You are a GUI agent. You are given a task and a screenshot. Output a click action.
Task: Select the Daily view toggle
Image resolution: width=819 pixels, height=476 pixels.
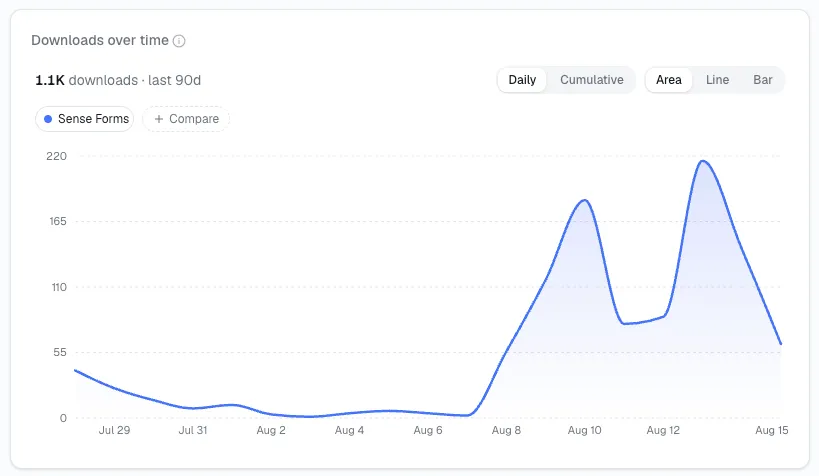tap(522, 80)
